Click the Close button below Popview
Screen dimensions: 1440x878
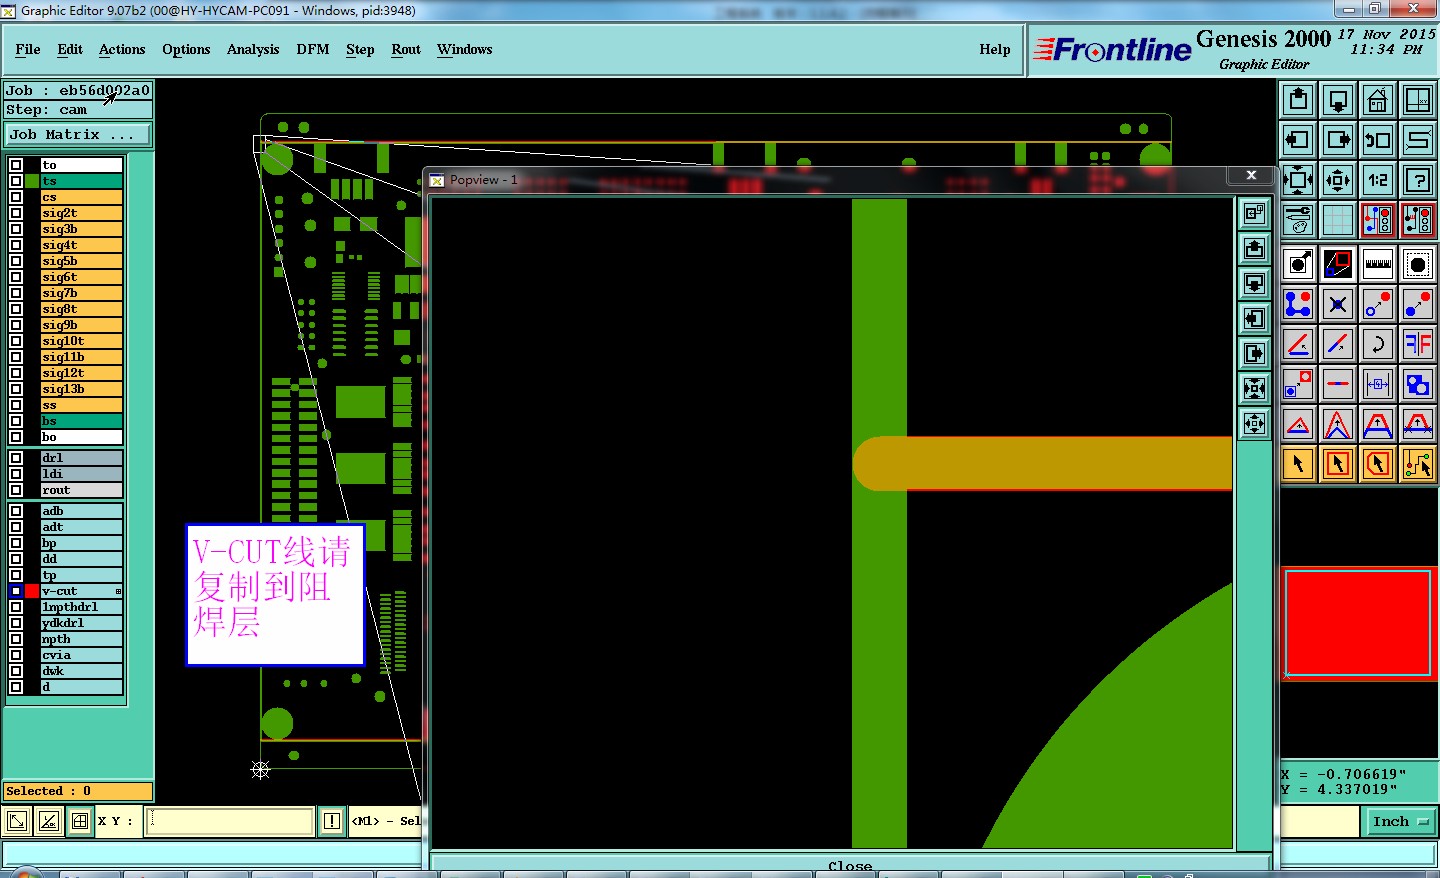850,865
